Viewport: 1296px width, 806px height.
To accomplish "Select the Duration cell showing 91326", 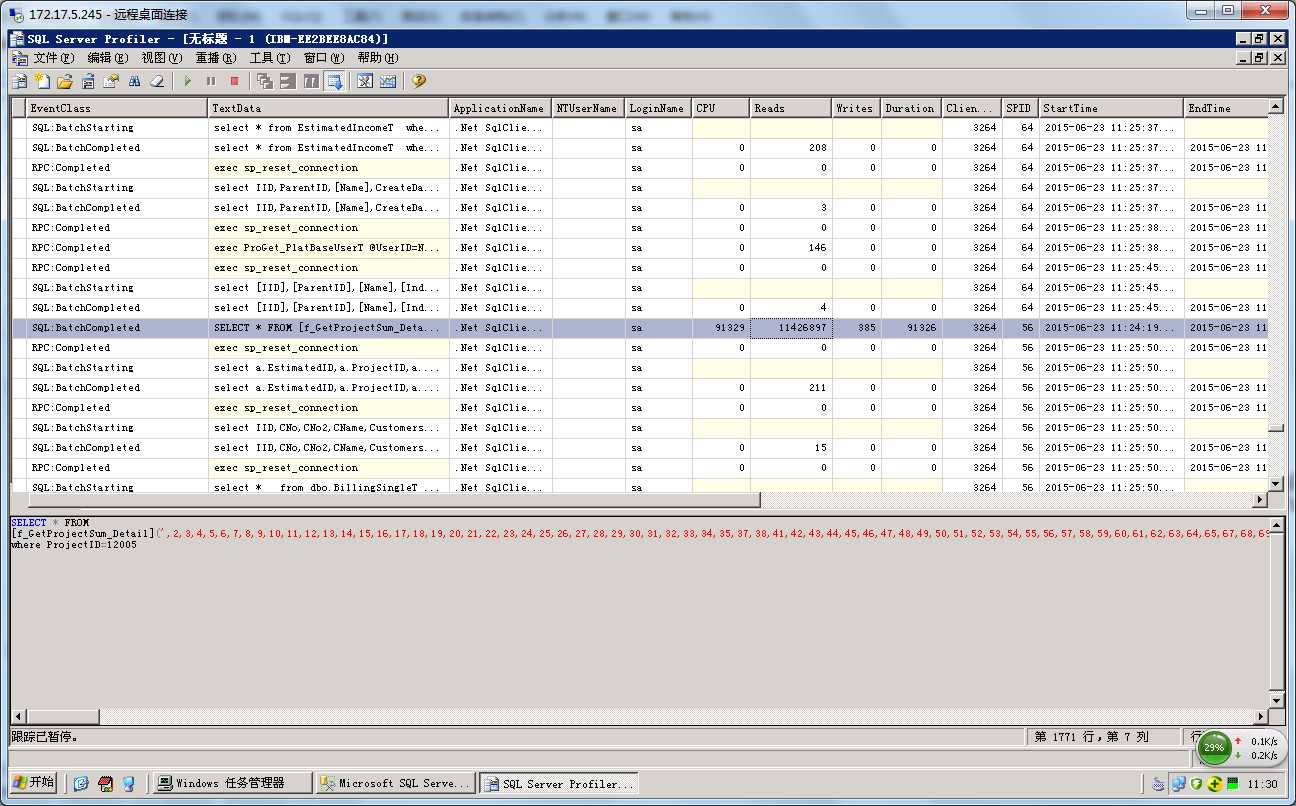I will point(911,328).
